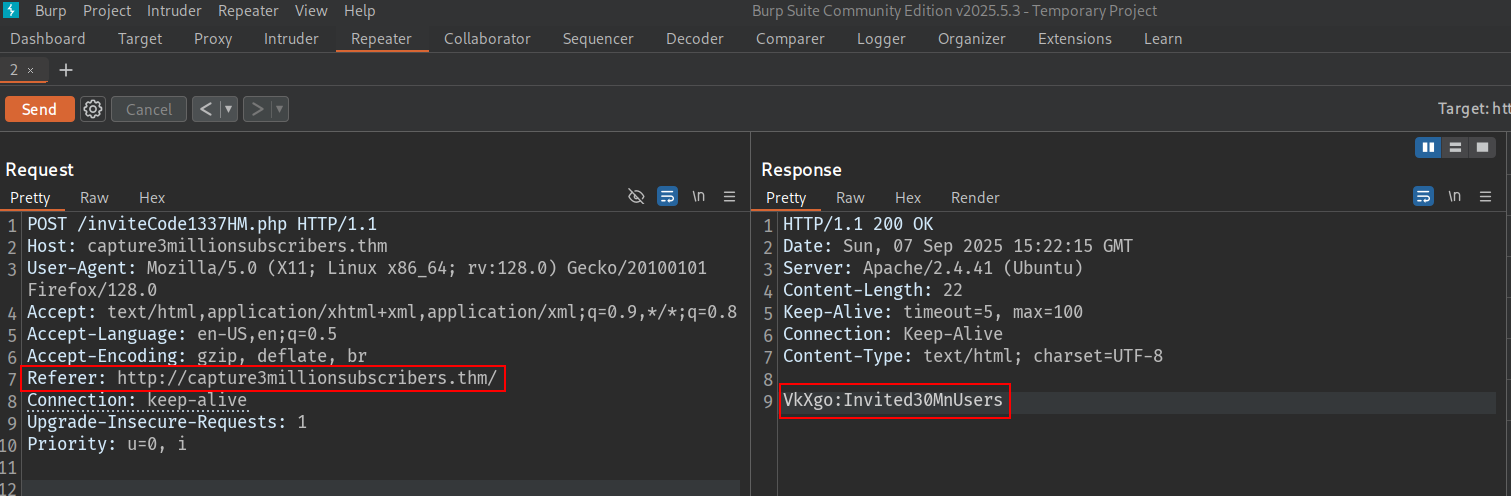Close Repeater tab 2
The height and width of the screenshot is (496, 1511).
(x=31, y=70)
